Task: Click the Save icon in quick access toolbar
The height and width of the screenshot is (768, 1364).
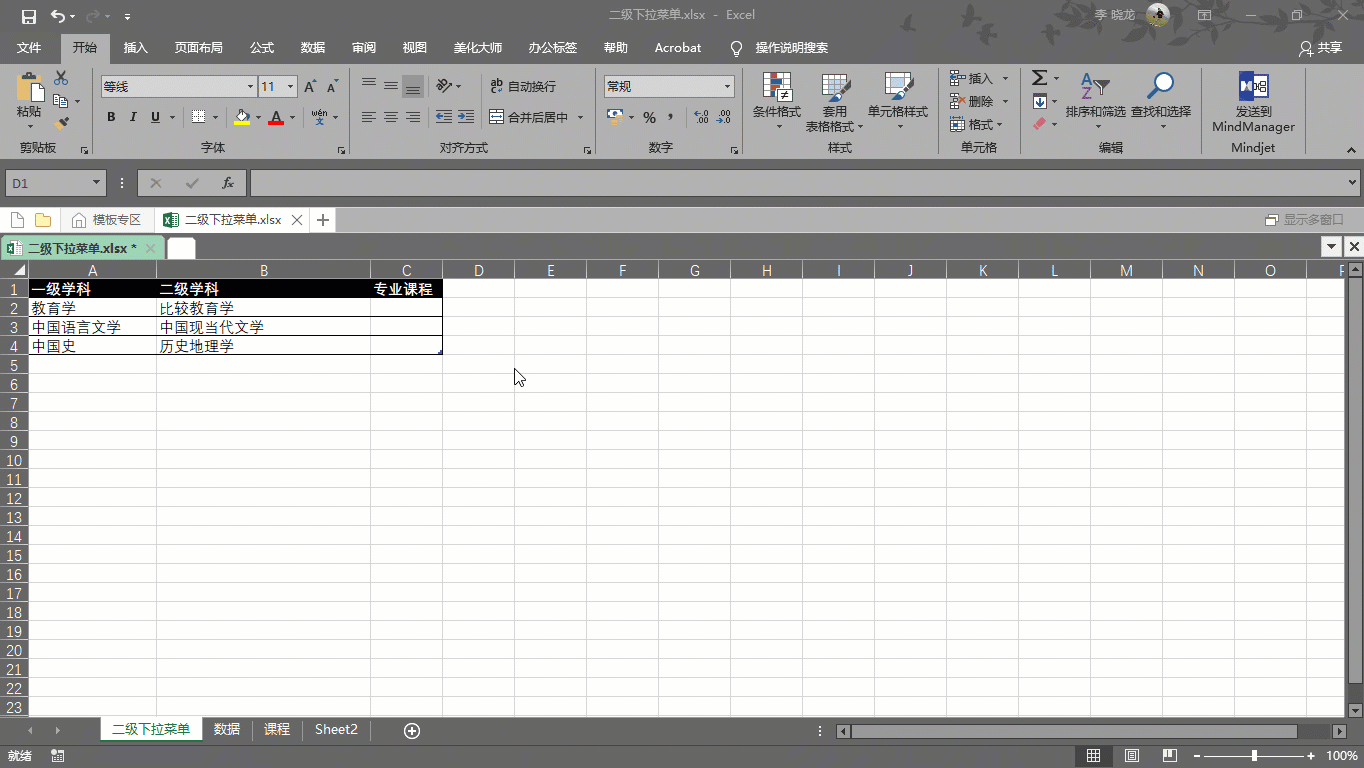Action: pyautogui.click(x=28, y=16)
